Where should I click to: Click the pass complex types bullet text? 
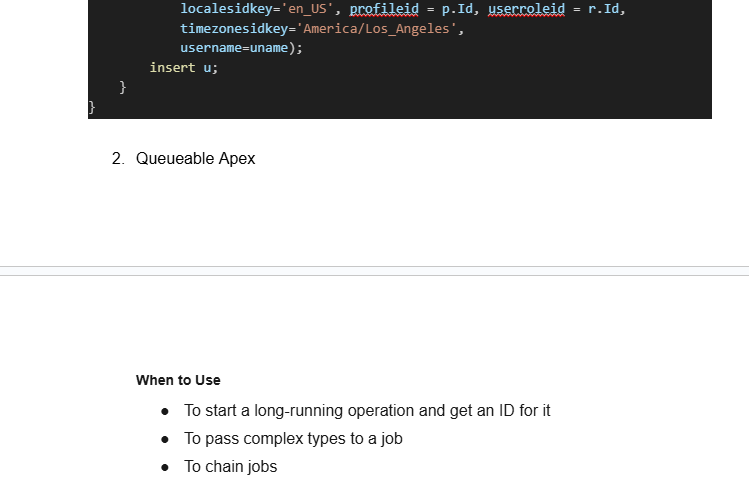(x=293, y=439)
